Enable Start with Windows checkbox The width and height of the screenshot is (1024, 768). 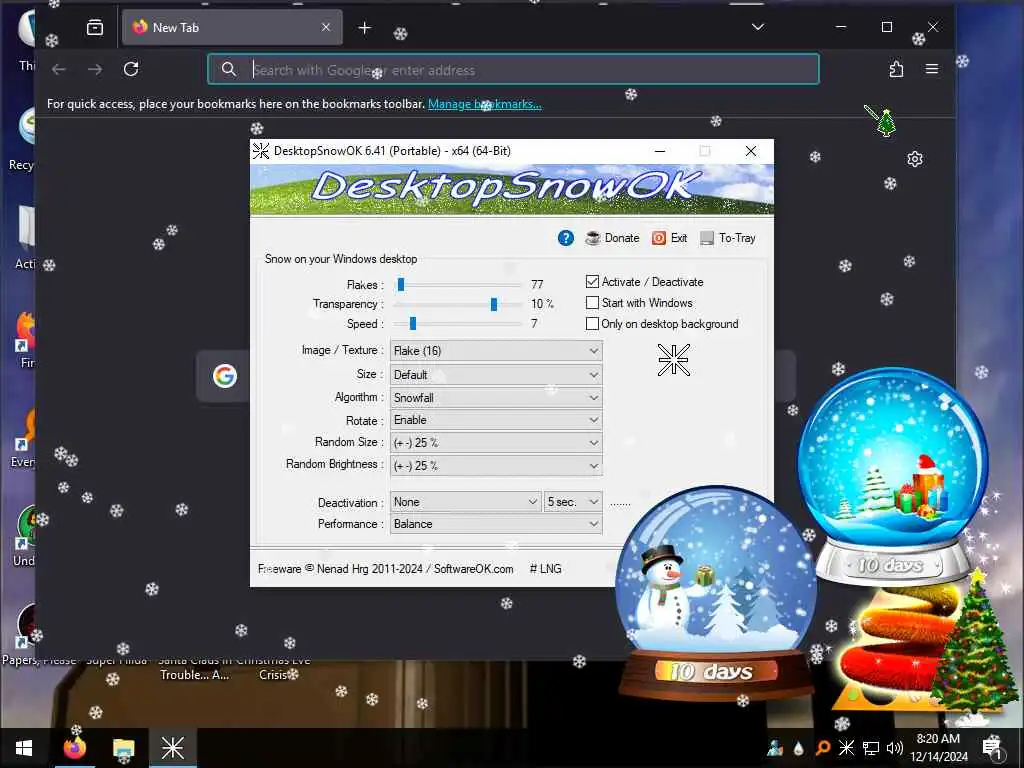point(592,303)
